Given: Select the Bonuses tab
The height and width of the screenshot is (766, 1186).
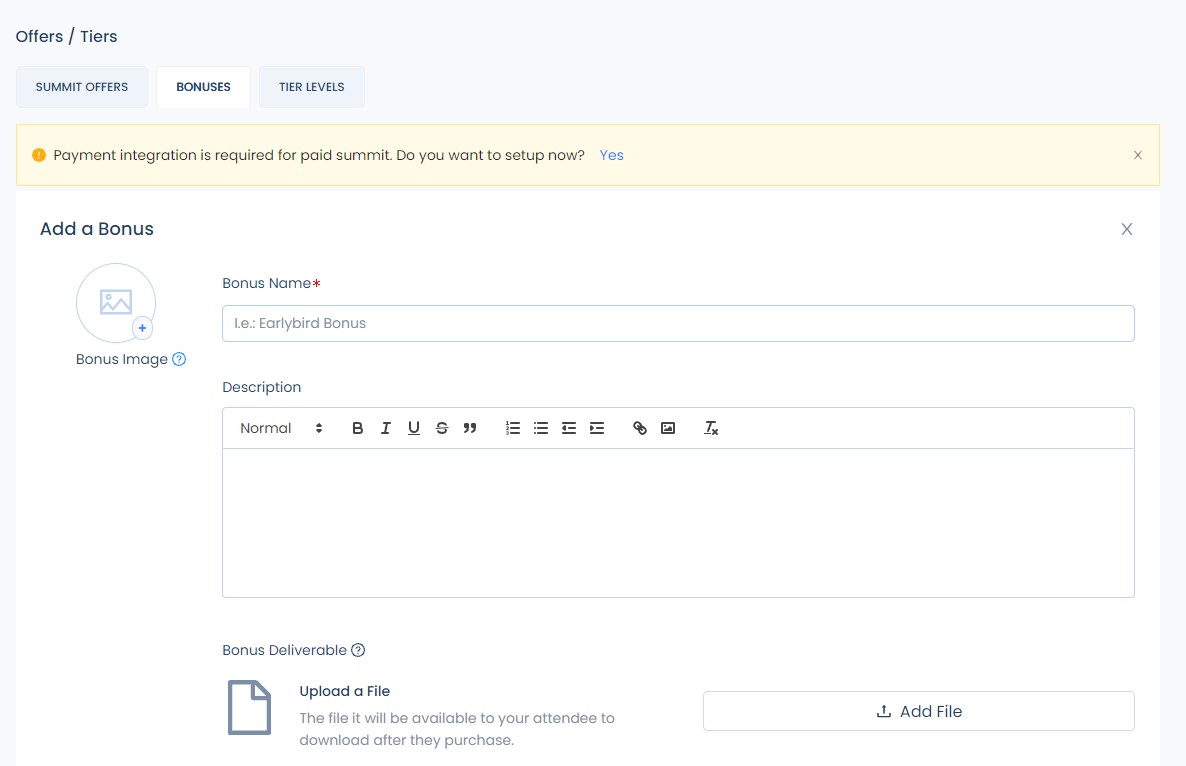Looking at the screenshot, I should (203, 87).
